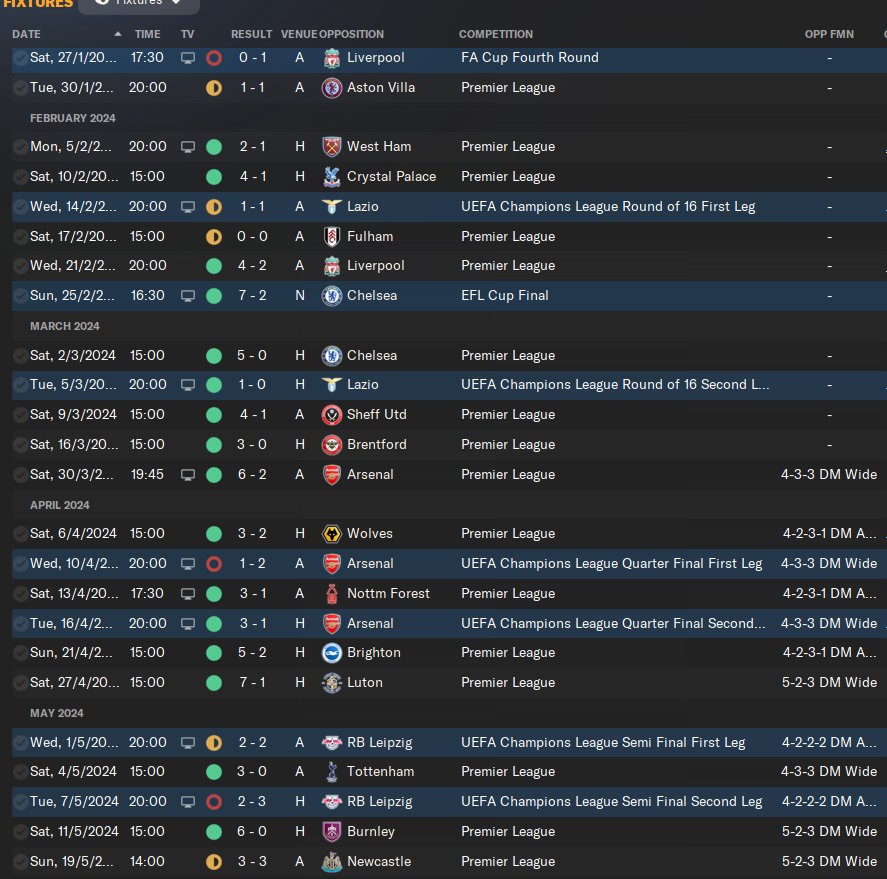Image resolution: width=887 pixels, height=879 pixels.
Task: Select the FEBRUARY 2024 month heading
Action: click(72, 118)
